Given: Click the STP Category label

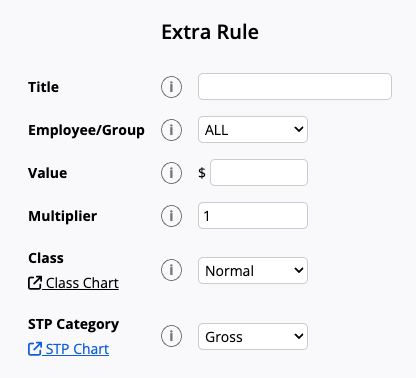Looking at the screenshot, I should pos(73,324).
